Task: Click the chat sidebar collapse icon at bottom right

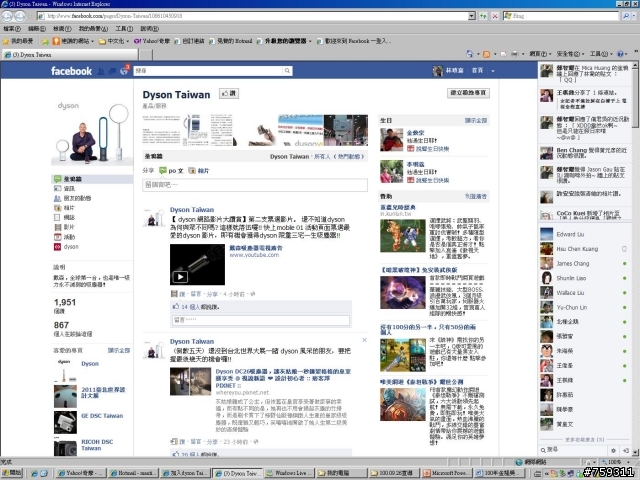Action: tap(626, 450)
